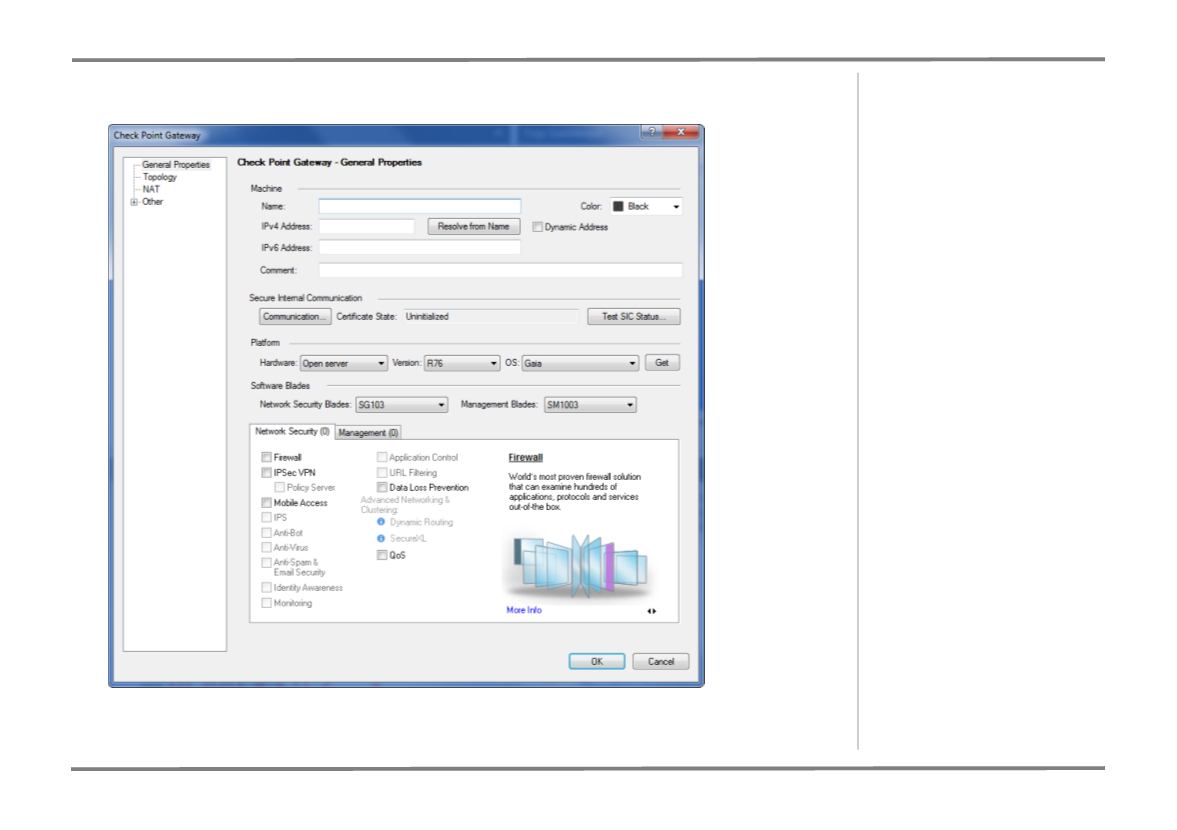Open Management Blades dropdown SM1003
Image resolution: width=1177 pixels, height=830 pixels.
point(590,405)
